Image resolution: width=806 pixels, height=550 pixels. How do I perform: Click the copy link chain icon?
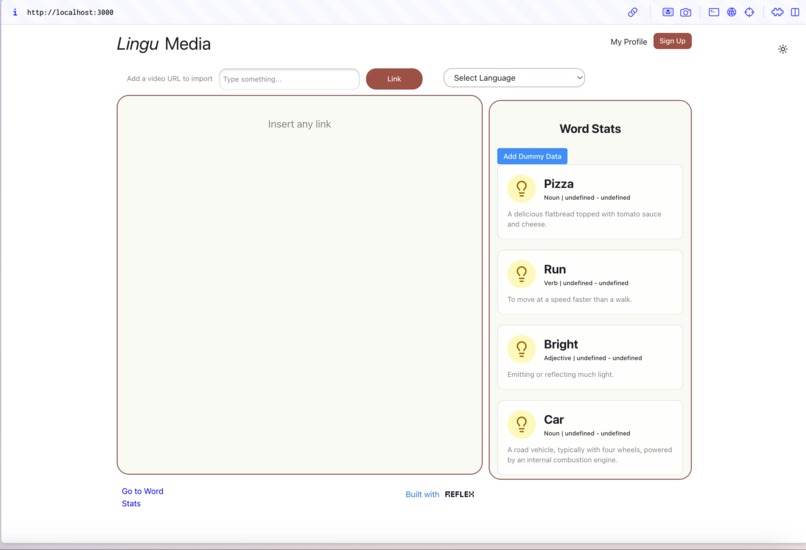(633, 12)
